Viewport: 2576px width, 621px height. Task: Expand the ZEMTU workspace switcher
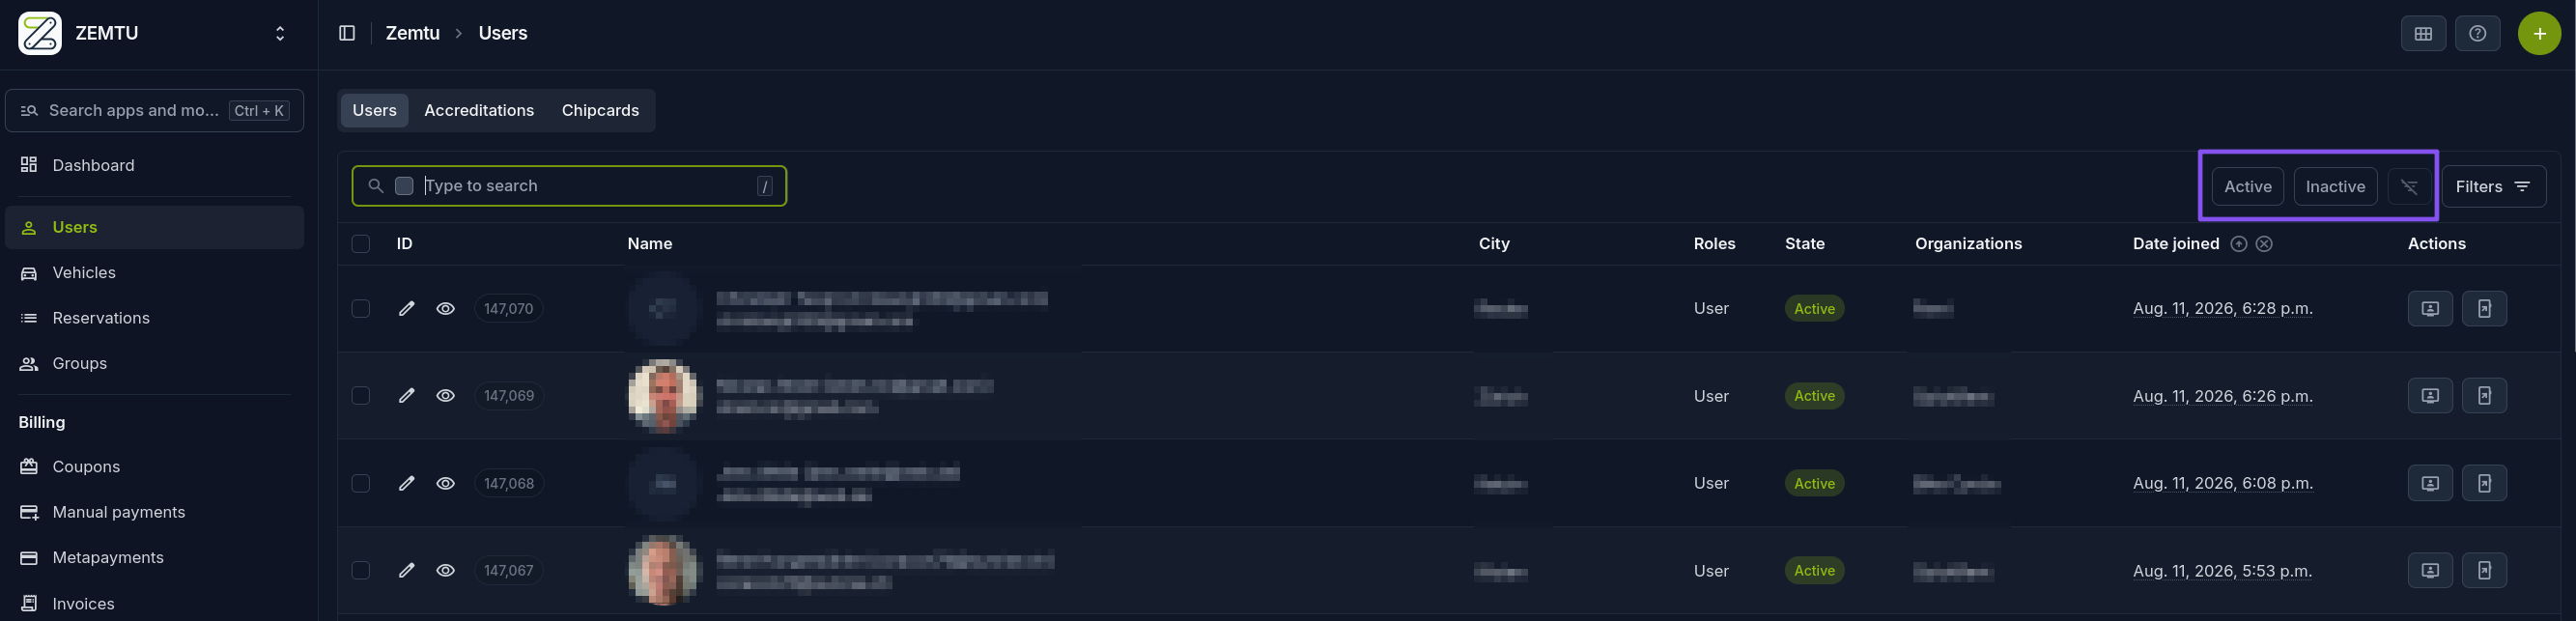pyautogui.click(x=280, y=34)
